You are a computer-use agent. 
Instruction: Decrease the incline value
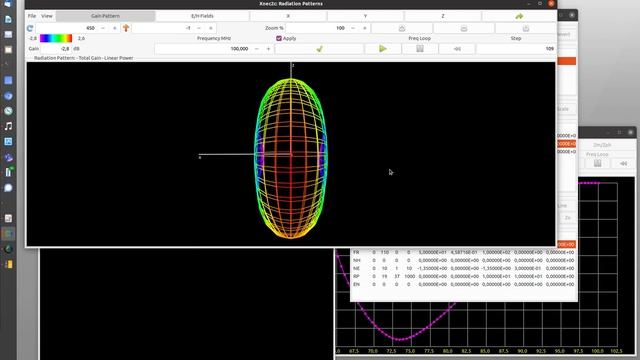pyautogui.click(x=199, y=28)
